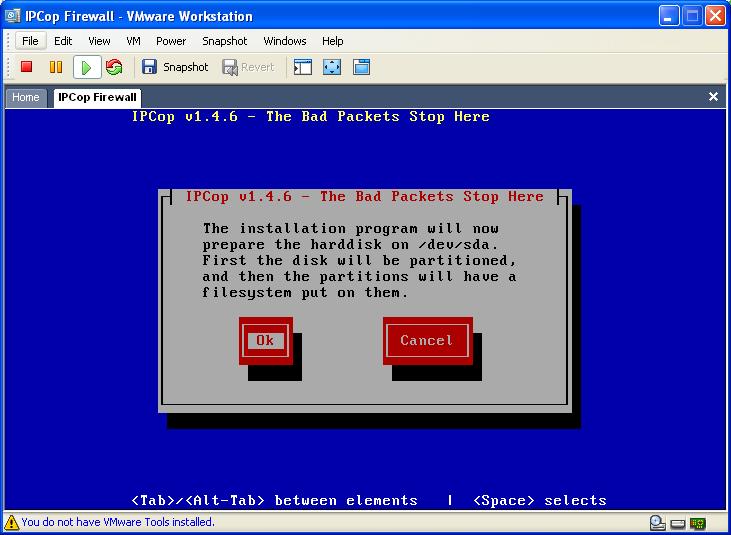
Task: Take a snapshot via the Snapshot toolbar button
Action: click(x=175, y=67)
